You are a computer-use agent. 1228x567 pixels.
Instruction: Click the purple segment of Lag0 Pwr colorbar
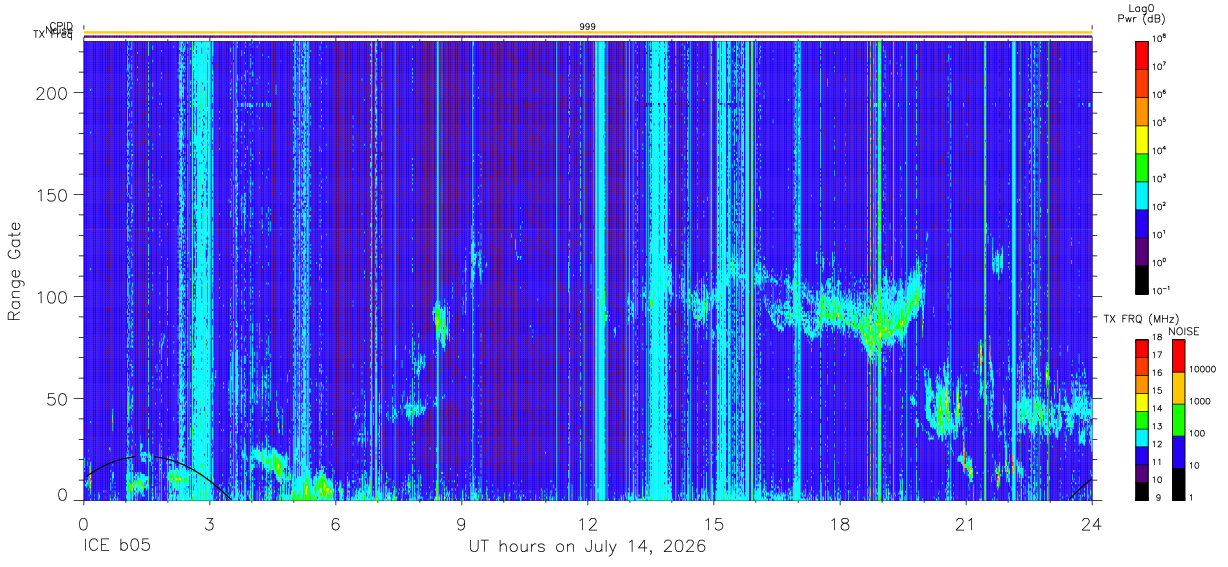[x=1141, y=252]
